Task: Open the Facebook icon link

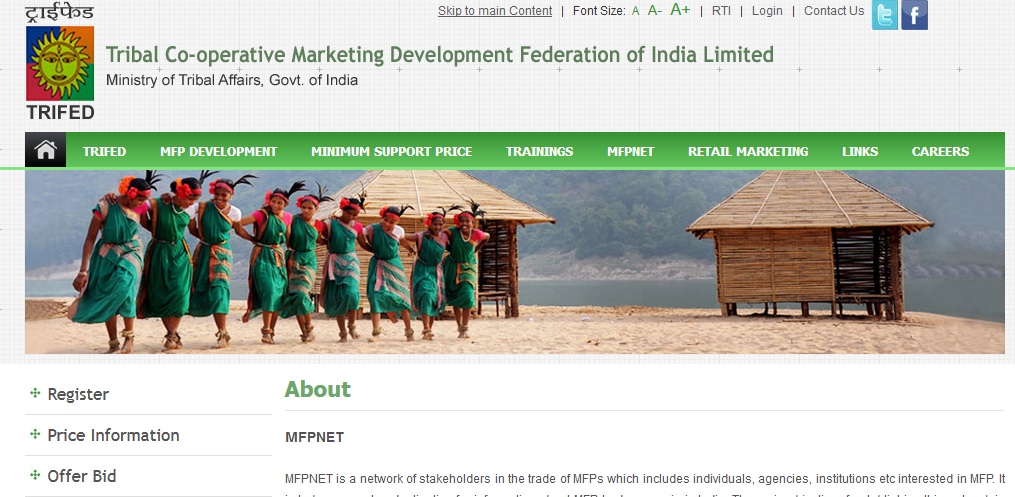Action: tap(914, 15)
